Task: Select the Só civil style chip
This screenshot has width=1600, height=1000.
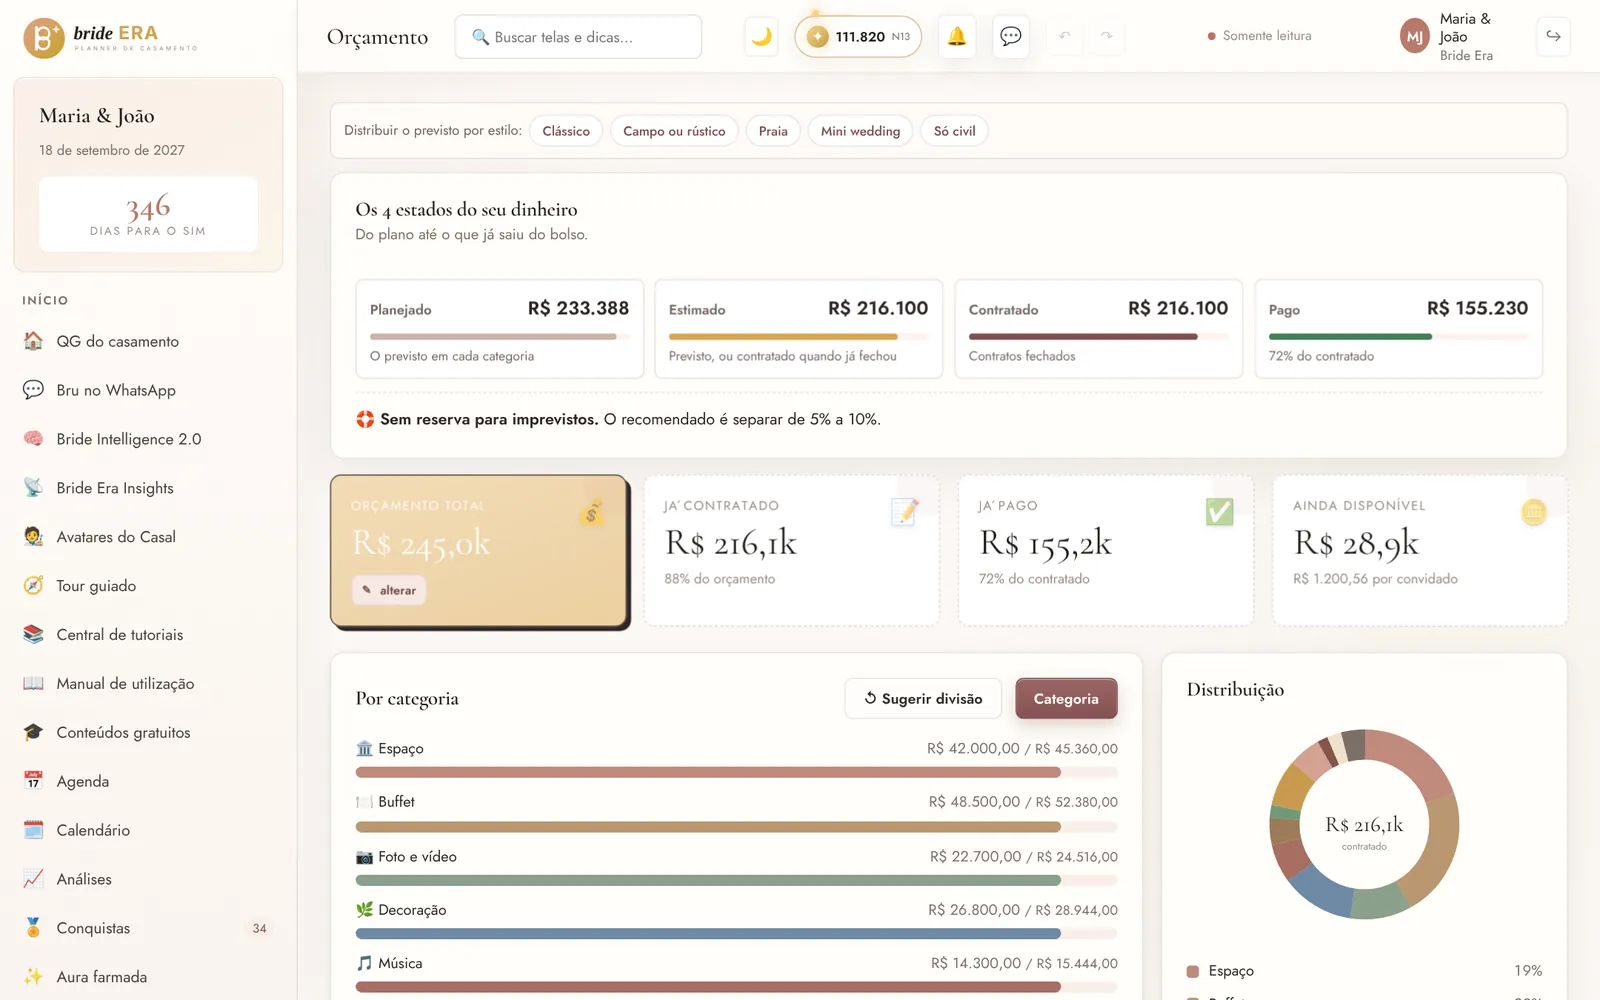Action: coord(954,131)
